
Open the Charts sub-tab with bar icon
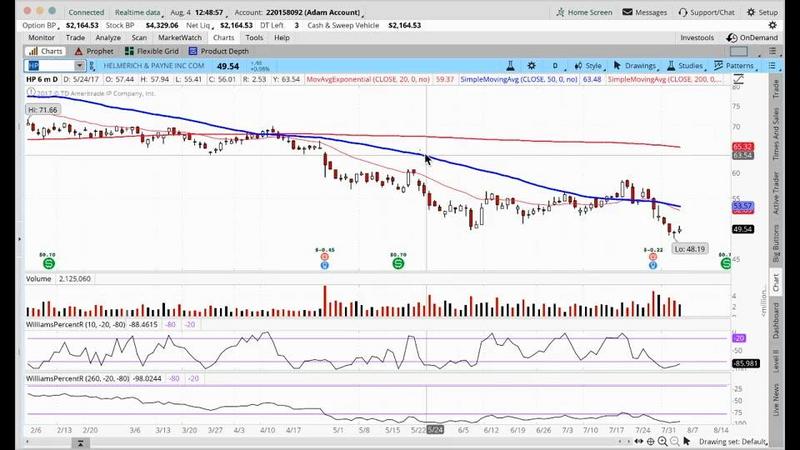click(45, 51)
